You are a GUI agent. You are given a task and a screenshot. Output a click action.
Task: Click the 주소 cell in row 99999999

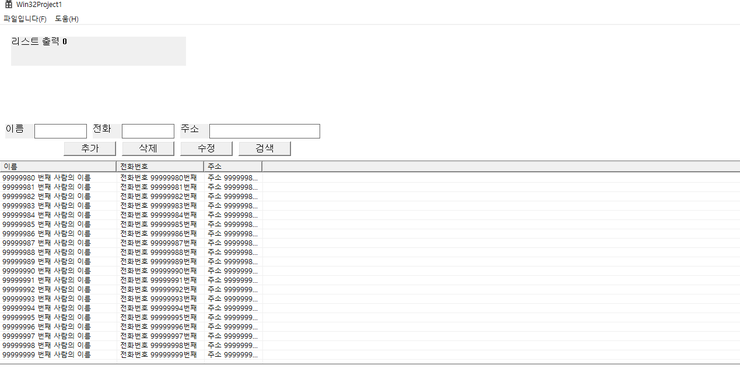click(233, 355)
